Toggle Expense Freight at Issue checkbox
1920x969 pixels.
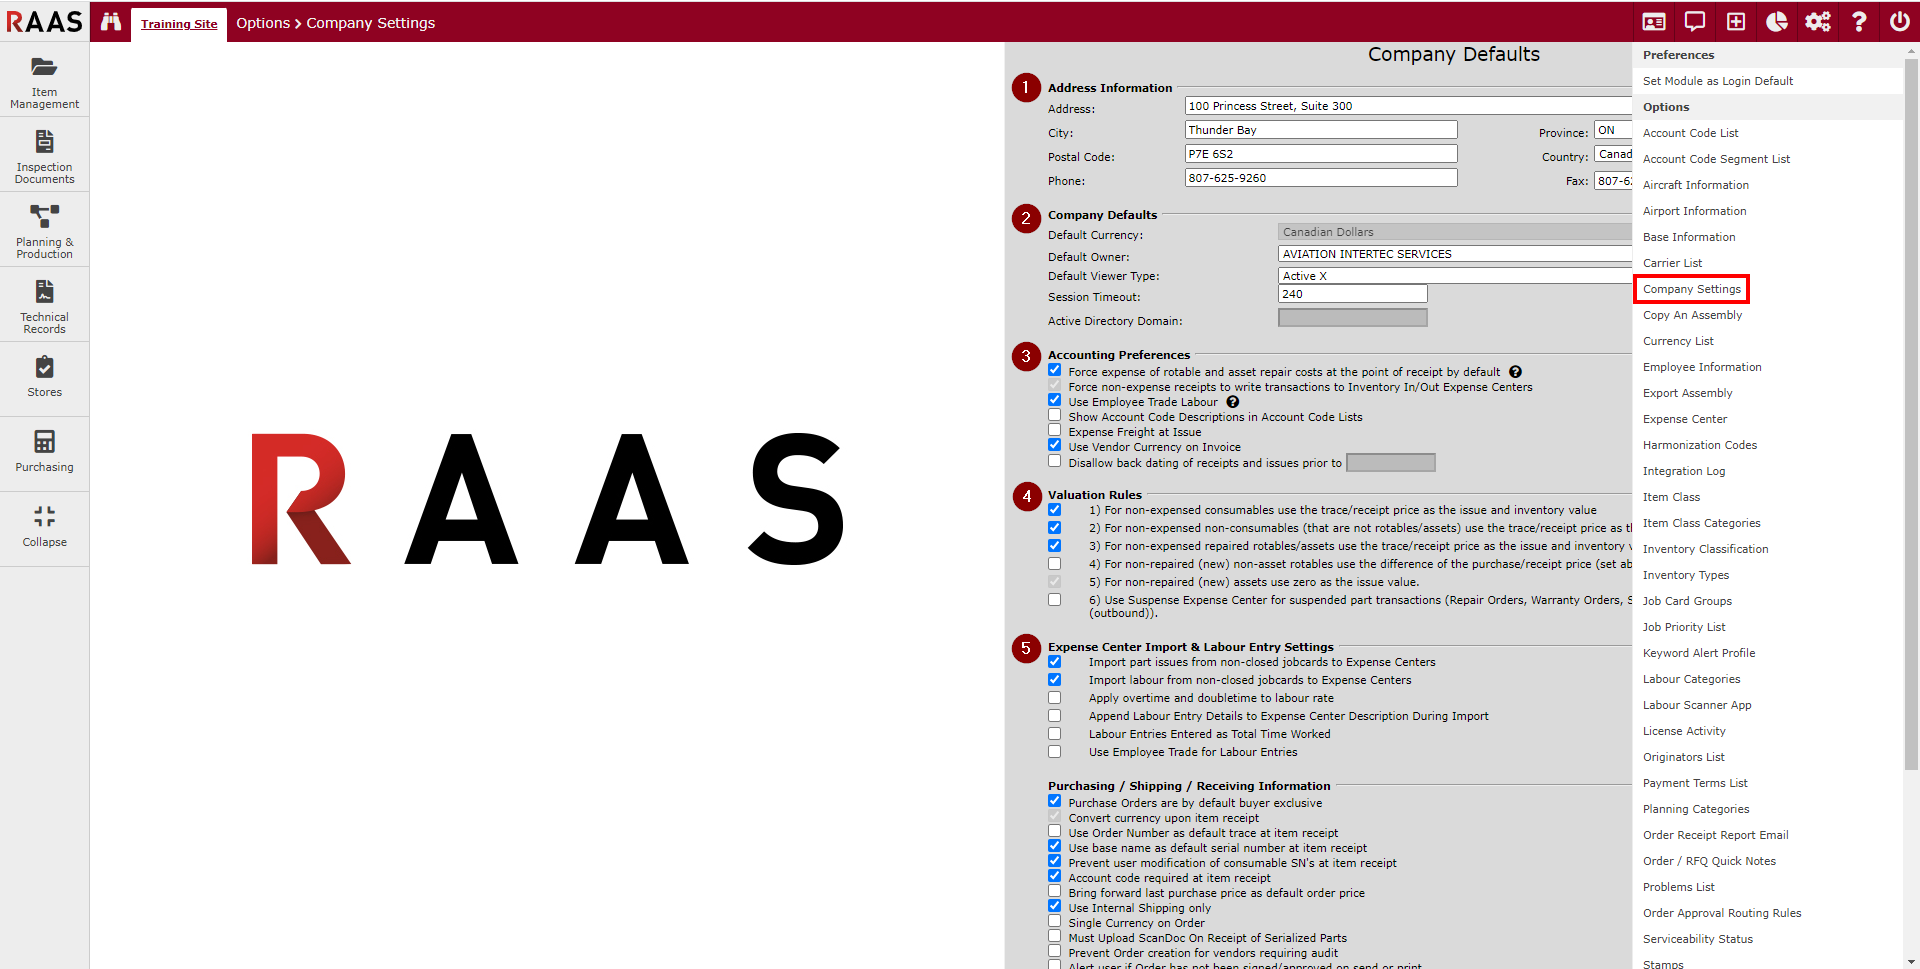pyautogui.click(x=1054, y=431)
